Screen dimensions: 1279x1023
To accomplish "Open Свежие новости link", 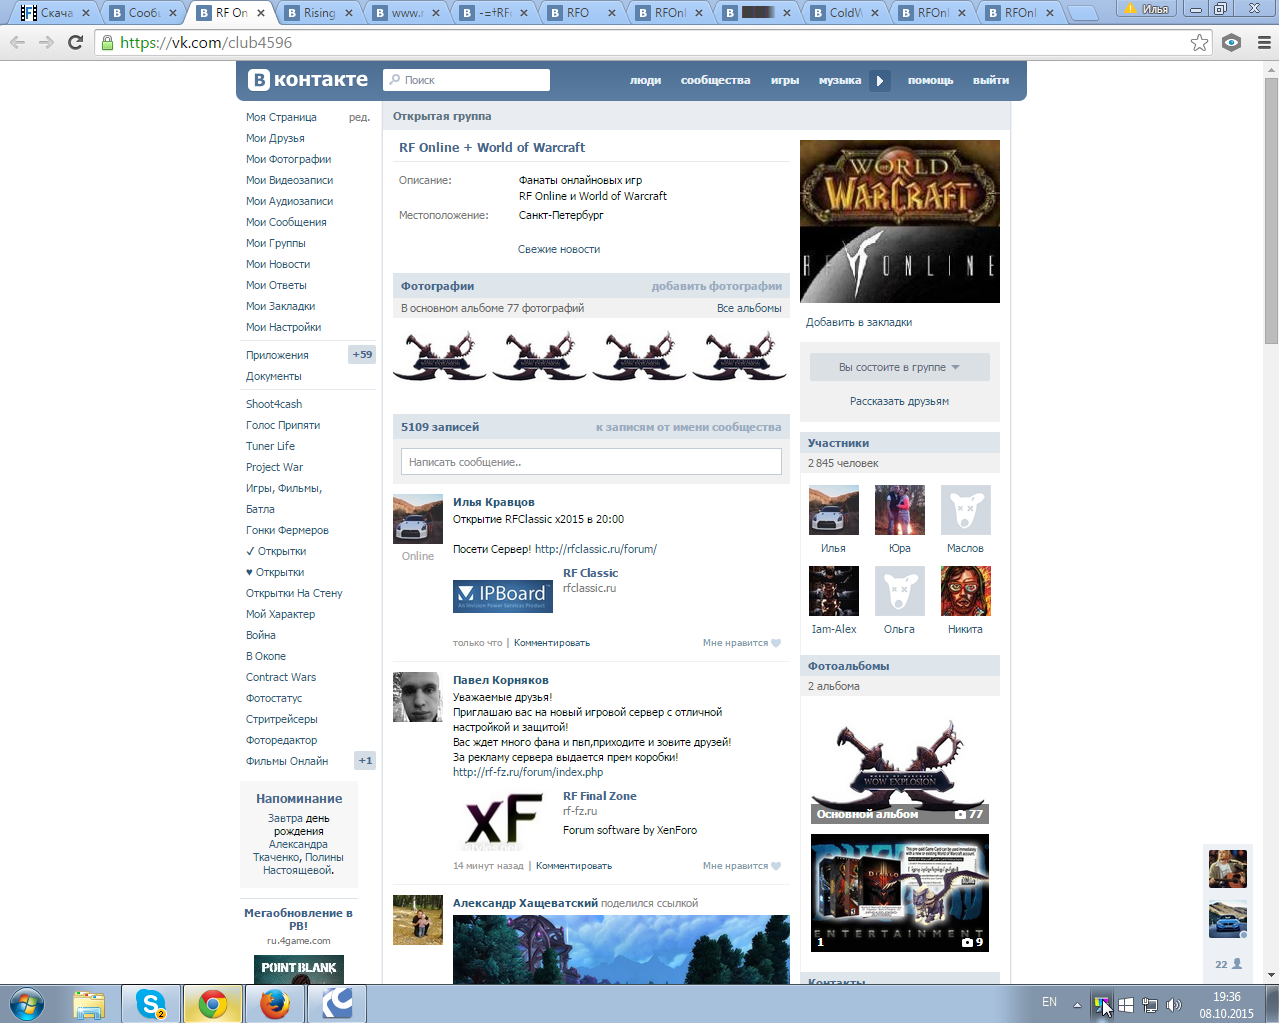I will (559, 249).
